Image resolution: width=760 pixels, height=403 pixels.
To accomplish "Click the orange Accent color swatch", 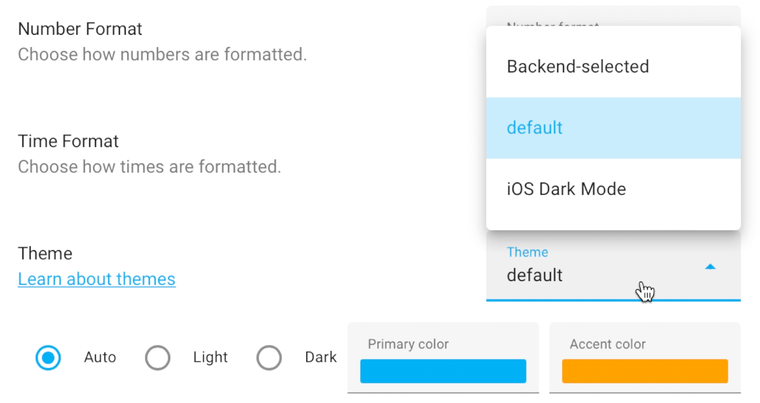I will [x=645, y=371].
